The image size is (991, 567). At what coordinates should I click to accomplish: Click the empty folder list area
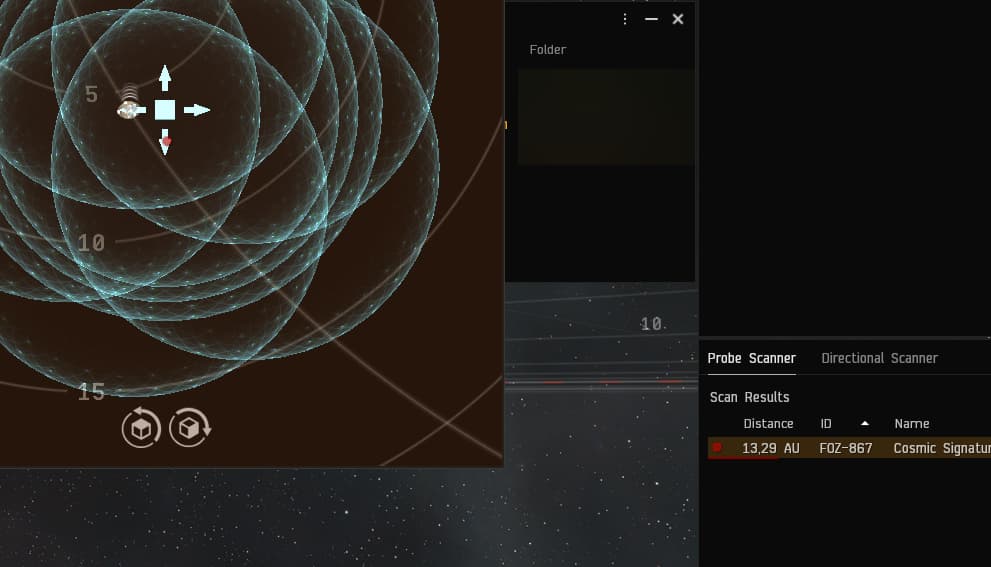coord(605,116)
